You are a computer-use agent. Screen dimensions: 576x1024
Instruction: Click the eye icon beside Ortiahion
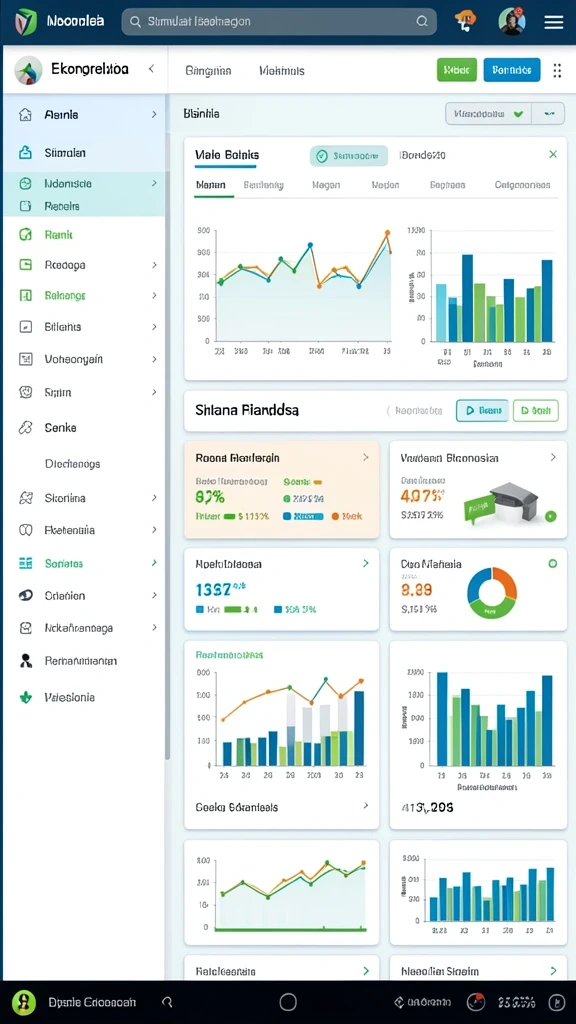point(25,595)
